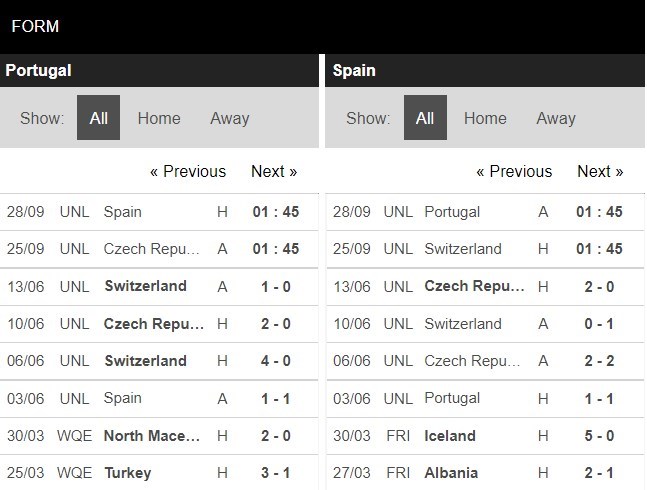The image size is (647, 490).
Task: Switch to Portugal's Home matches tab
Action: click(x=159, y=118)
